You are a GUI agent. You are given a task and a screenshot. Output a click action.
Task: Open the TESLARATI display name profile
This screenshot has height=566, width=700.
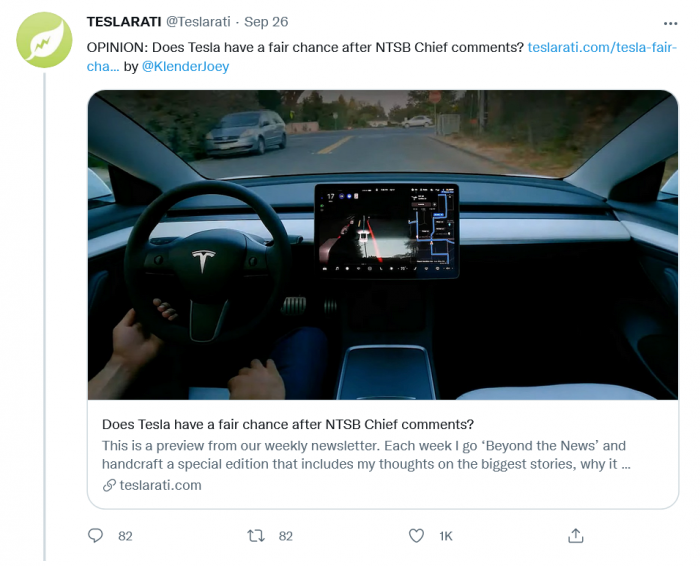(x=123, y=21)
